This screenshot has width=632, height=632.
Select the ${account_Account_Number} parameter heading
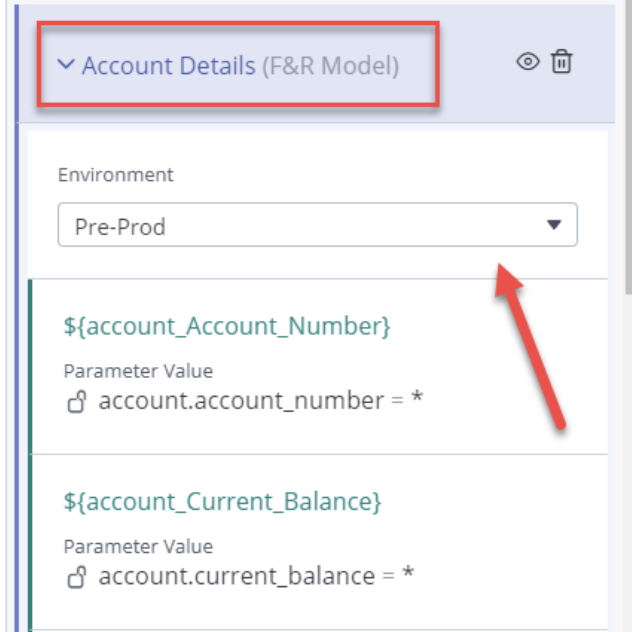[227, 326]
